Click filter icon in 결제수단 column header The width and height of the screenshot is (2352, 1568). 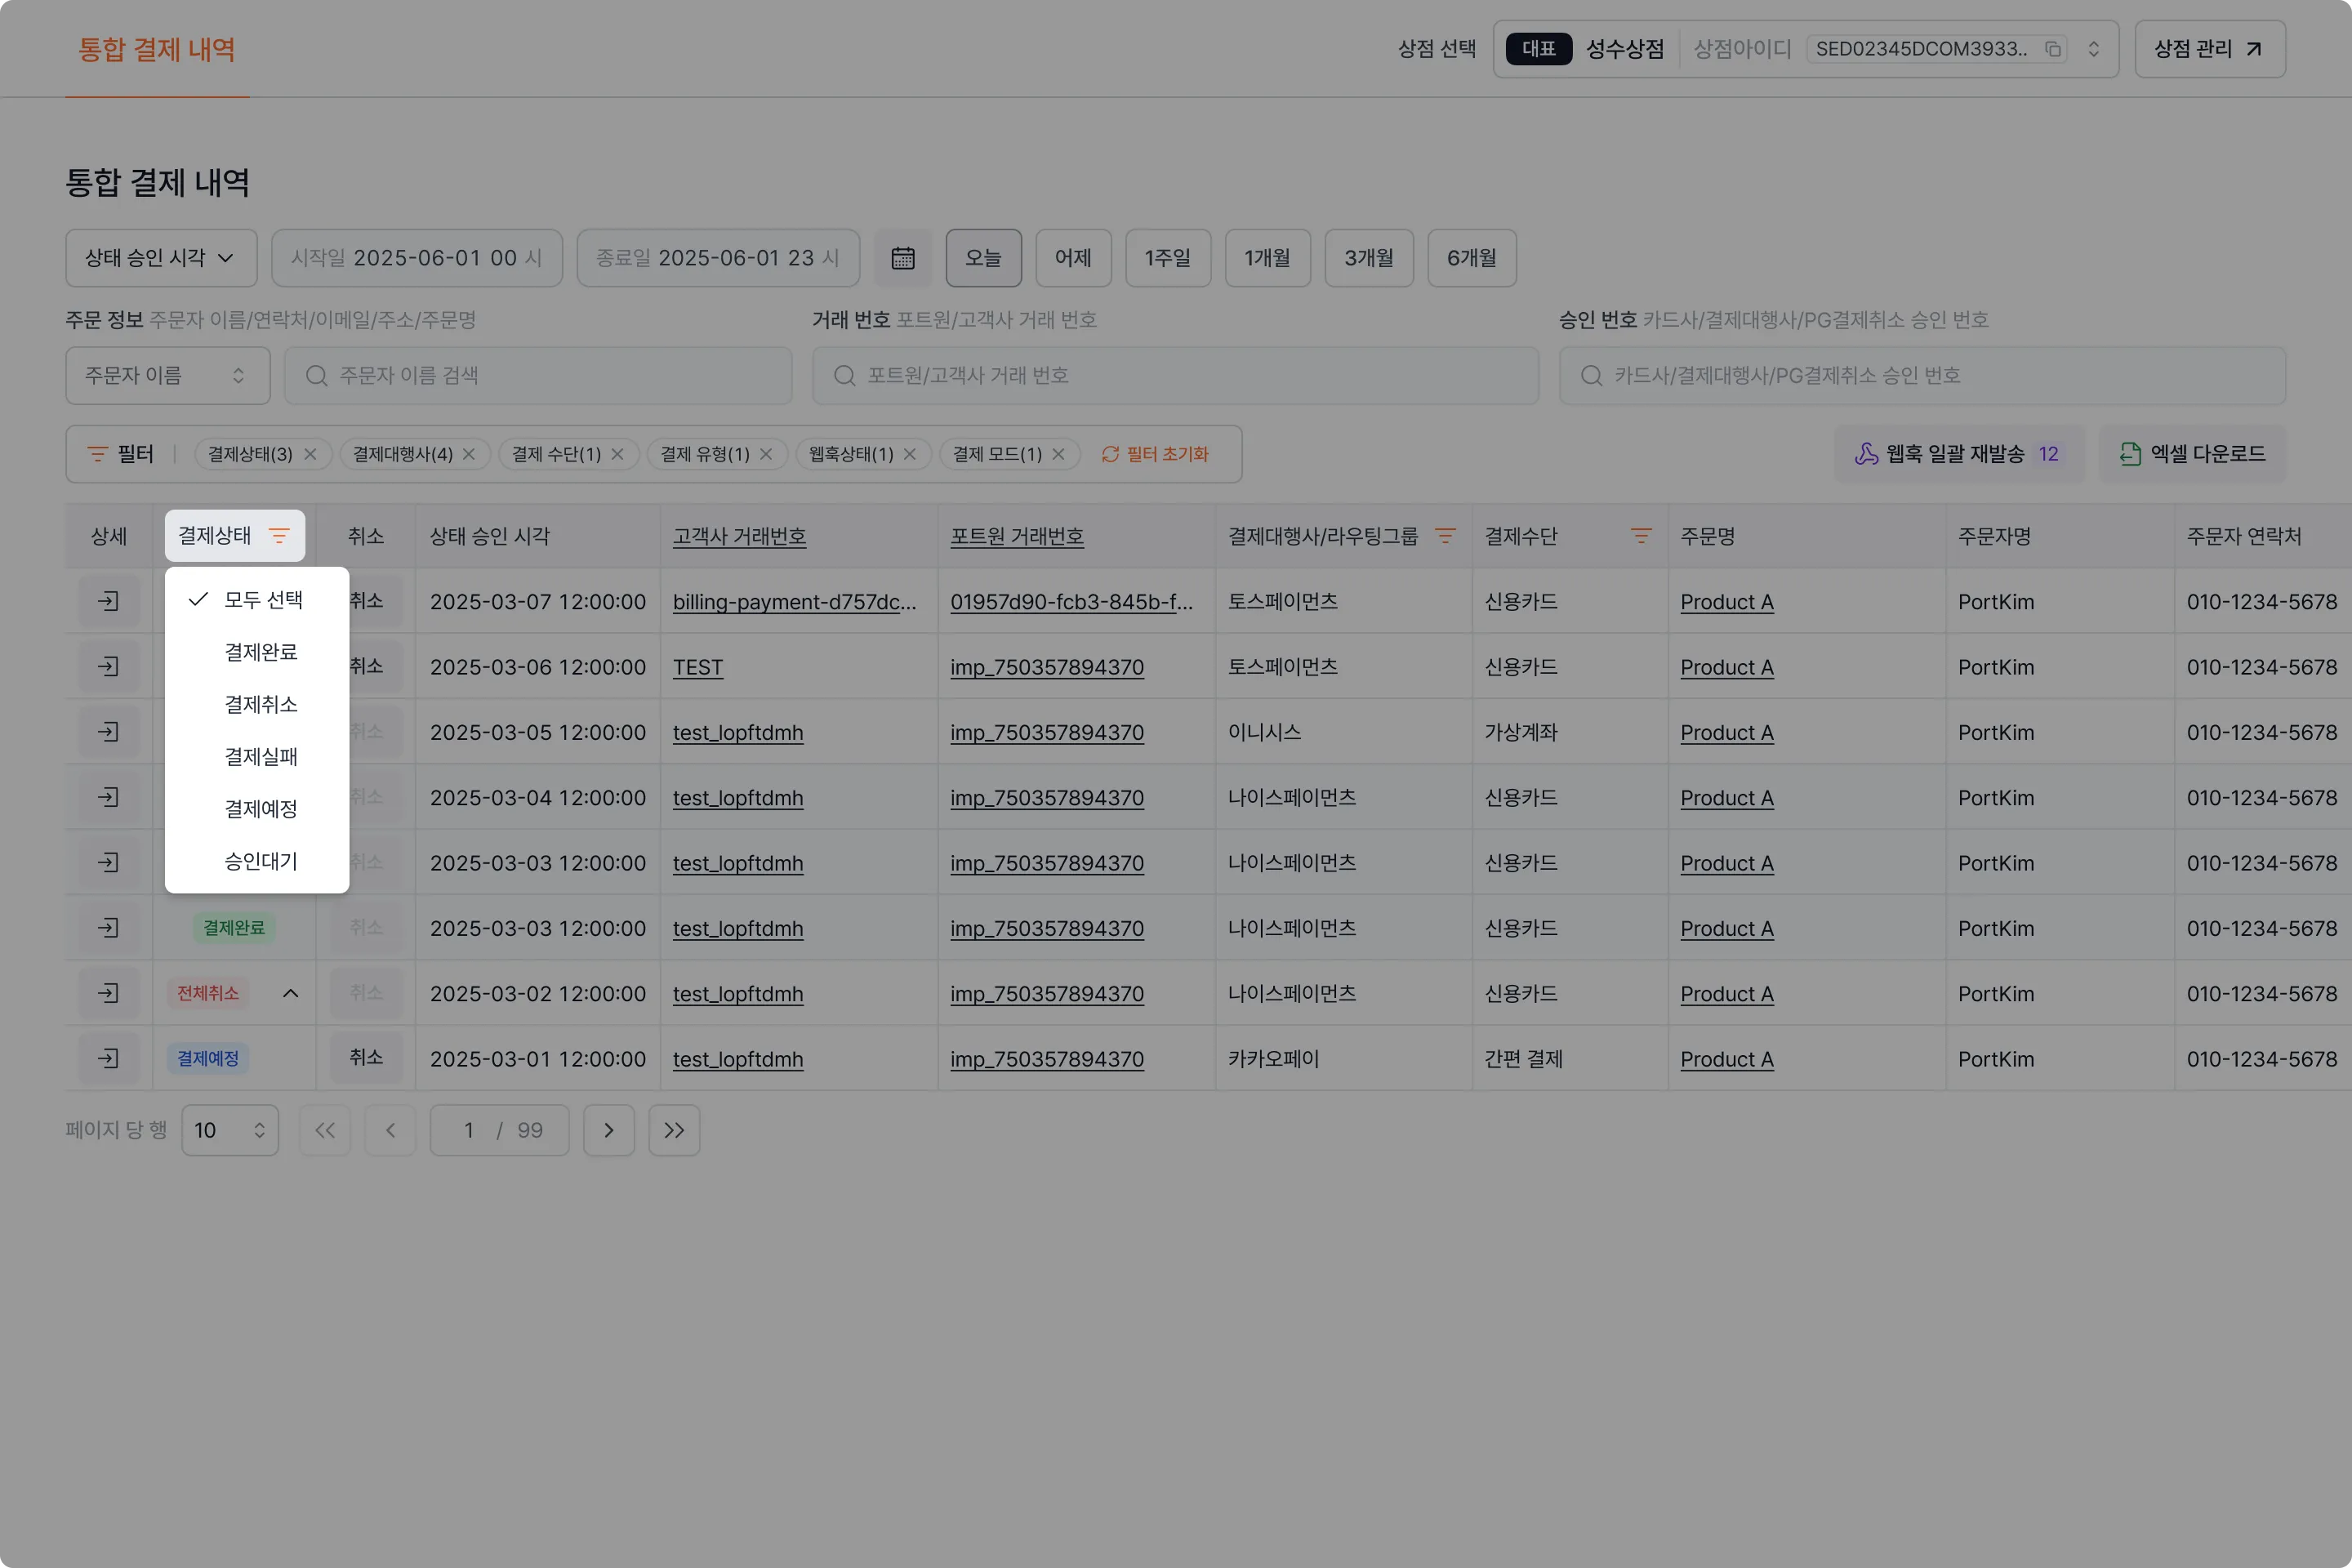1640,536
